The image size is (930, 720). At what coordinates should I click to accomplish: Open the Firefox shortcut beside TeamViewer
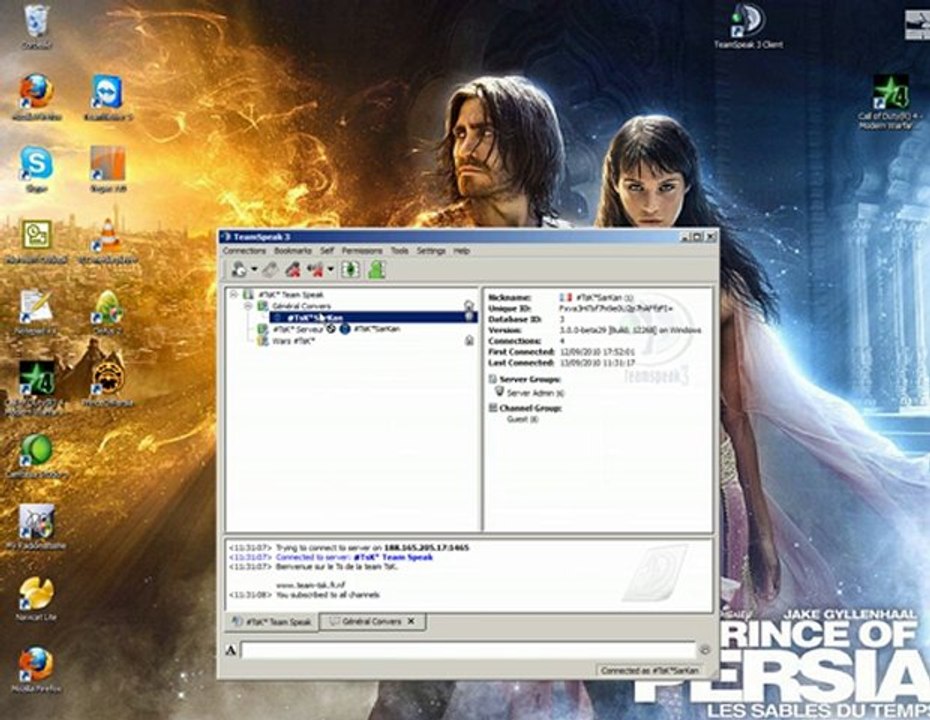pyautogui.click(x=36, y=97)
